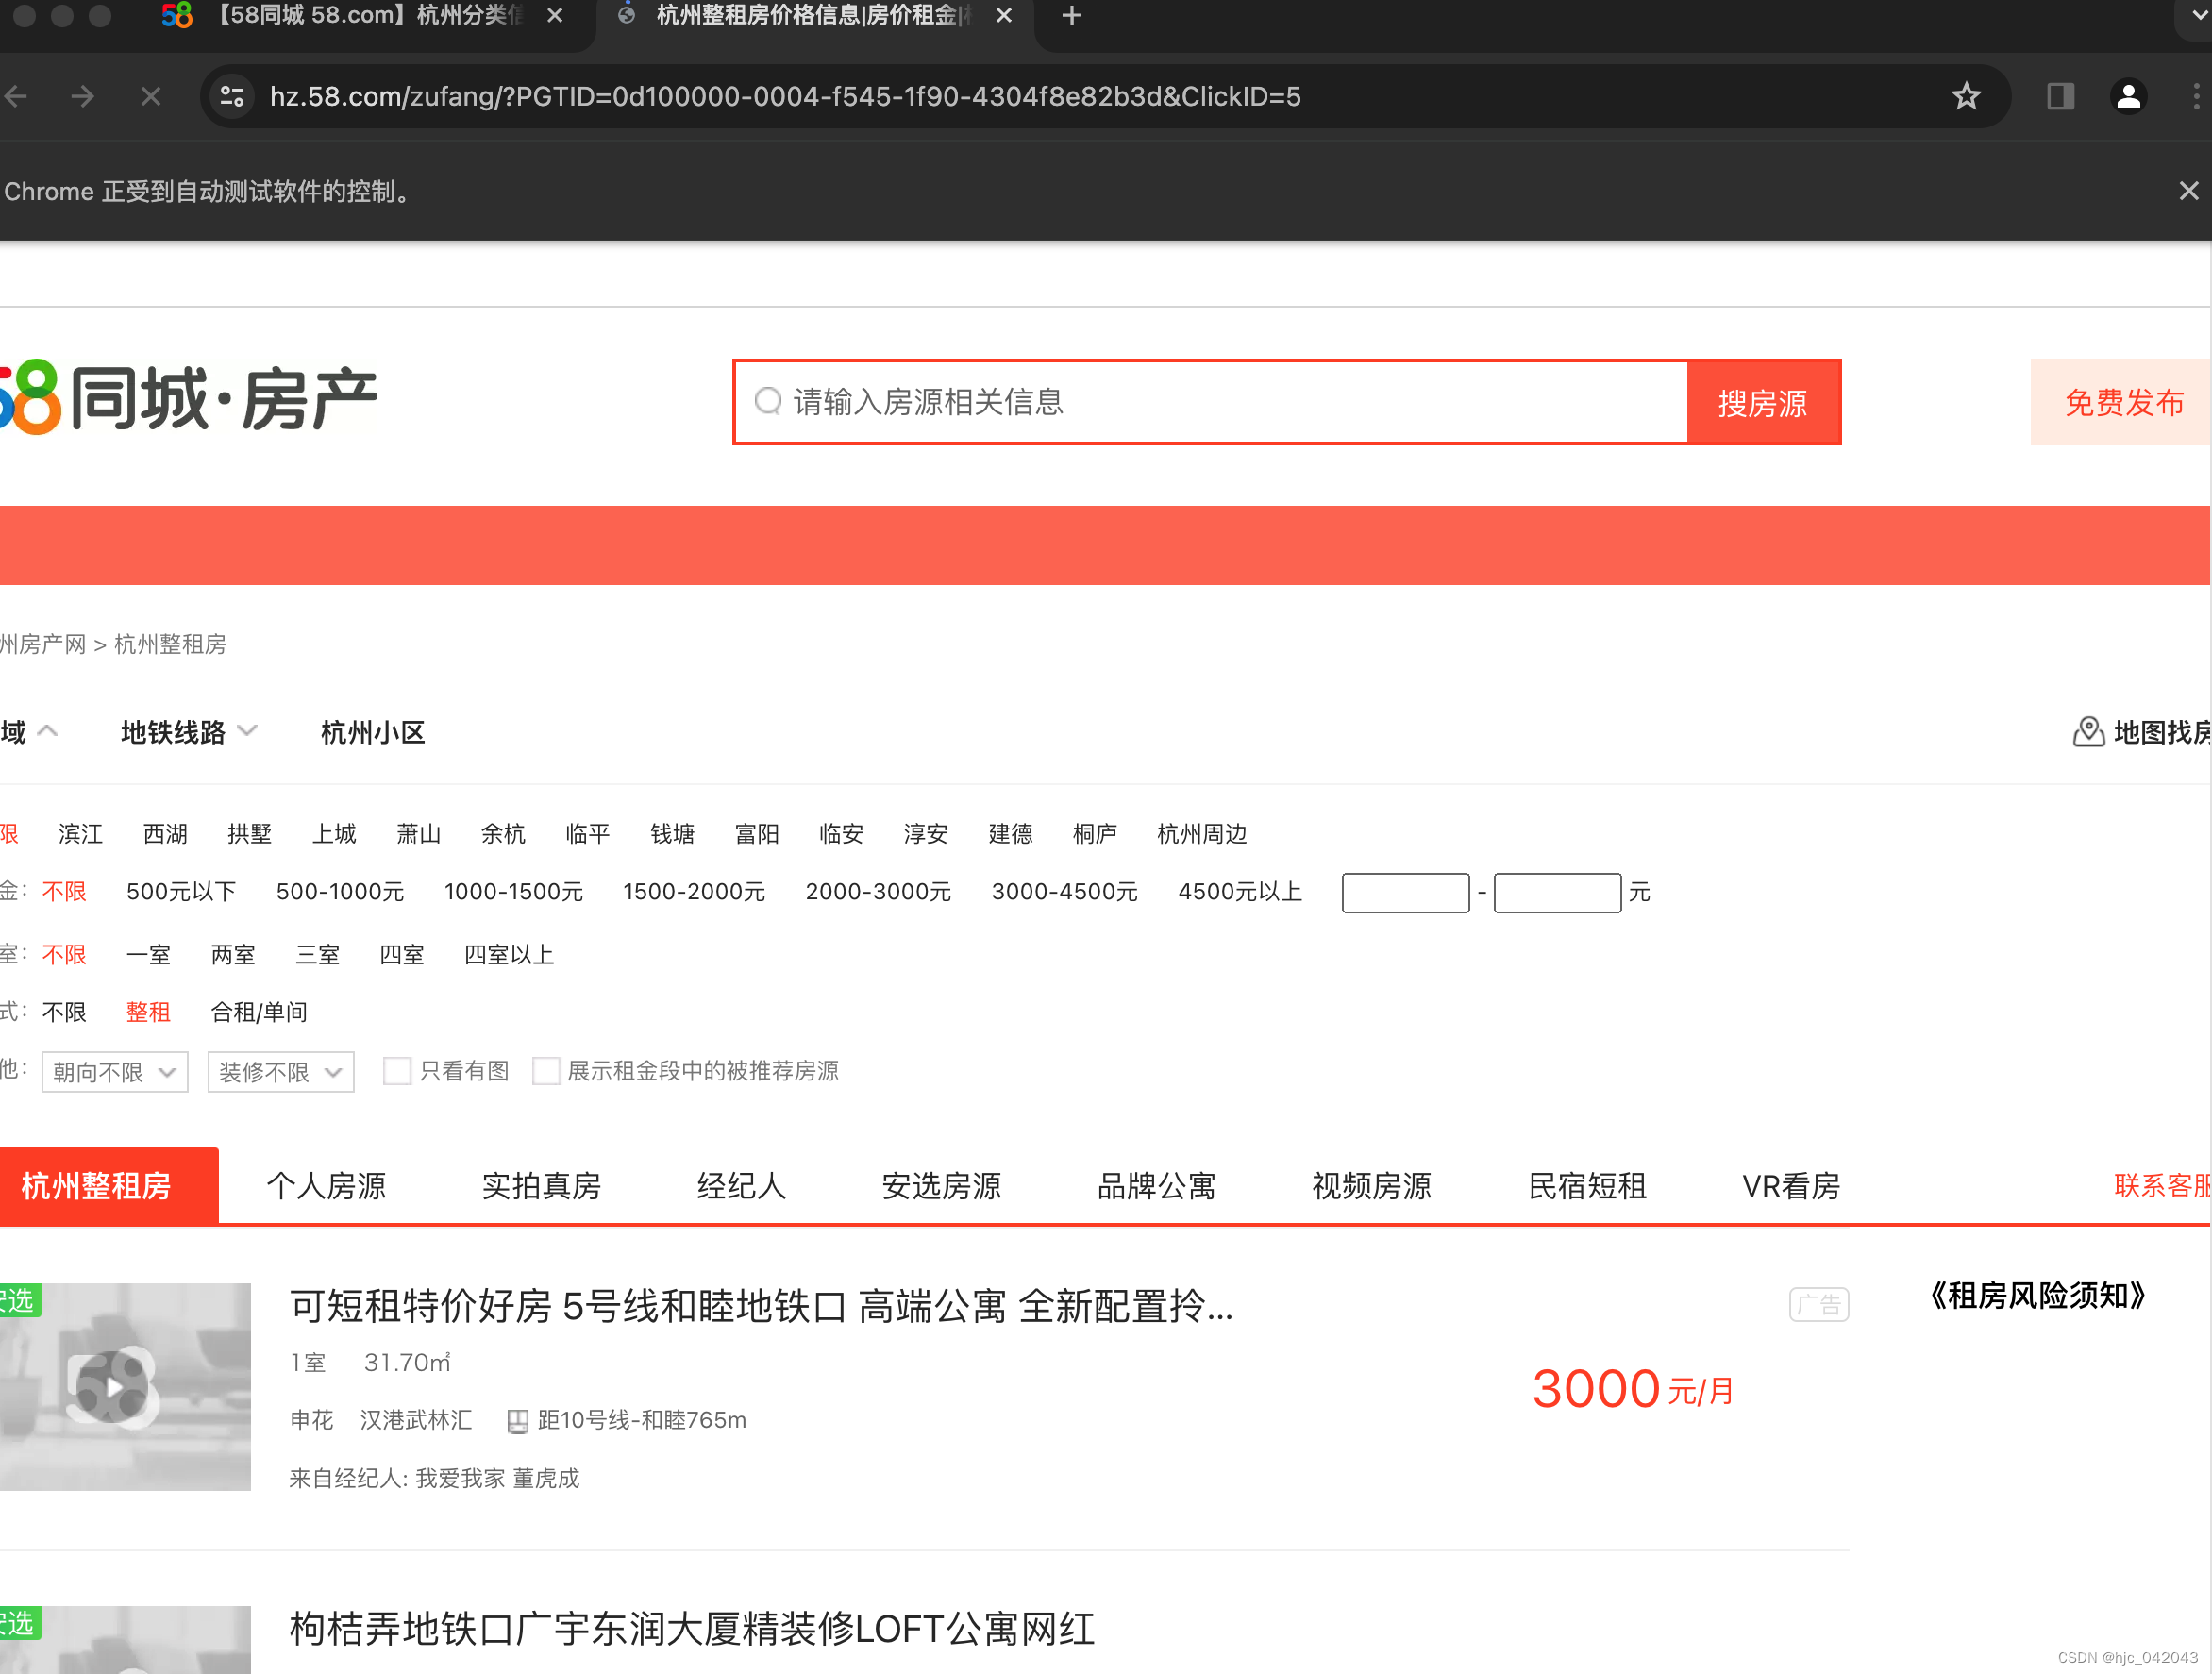The image size is (2212, 1674).
Task: Switch to 安选房源 tab
Action: tap(941, 1186)
